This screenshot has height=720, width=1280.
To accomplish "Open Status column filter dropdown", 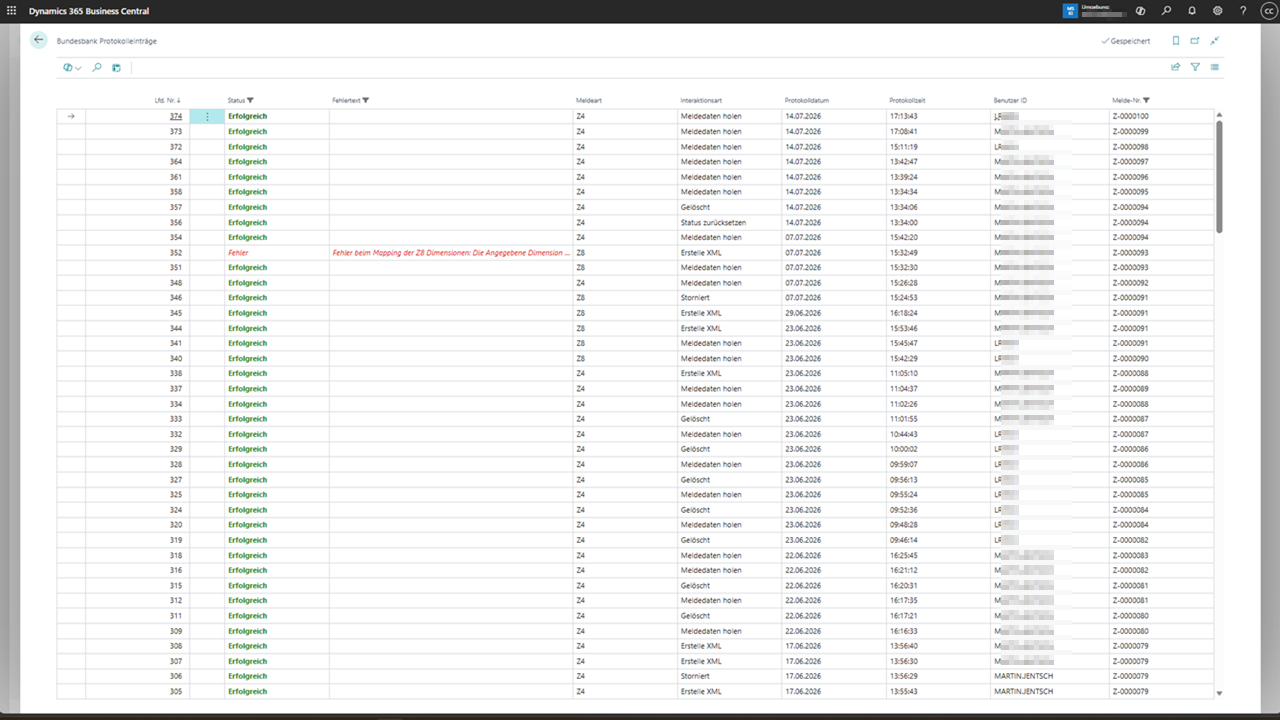I will (x=250, y=100).
